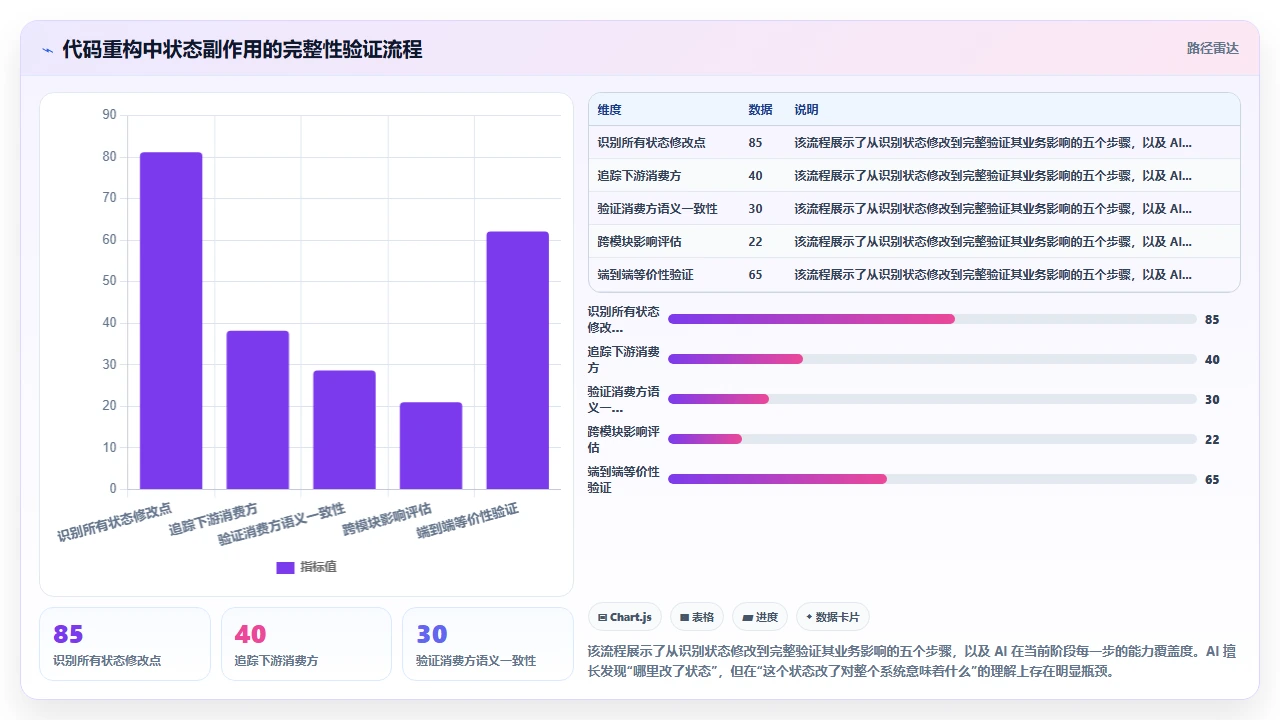
Task: Click the 识别所有状态修改点 bar in chart
Action: click(171, 321)
